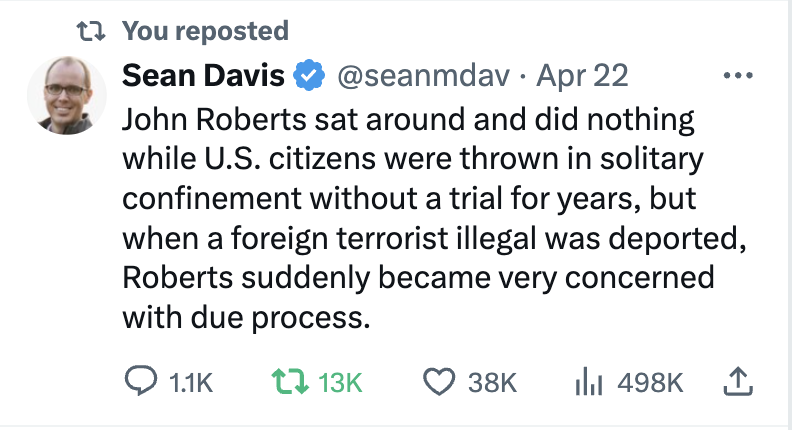Open the three-dot more options menu

coord(738,76)
